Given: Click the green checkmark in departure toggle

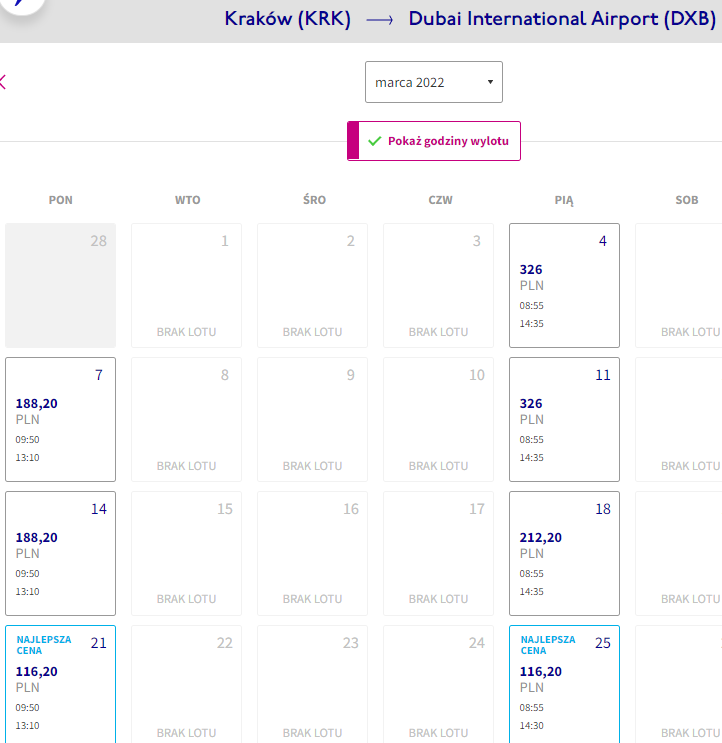Looking at the screenshot, I should click(375, 141).
